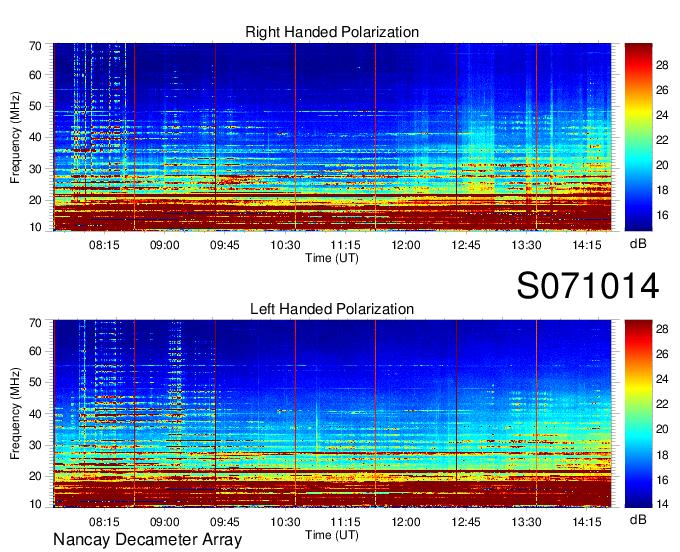
Task: Click the 14 dB tick on Left Handed colorbar
Action: [662, 504]
